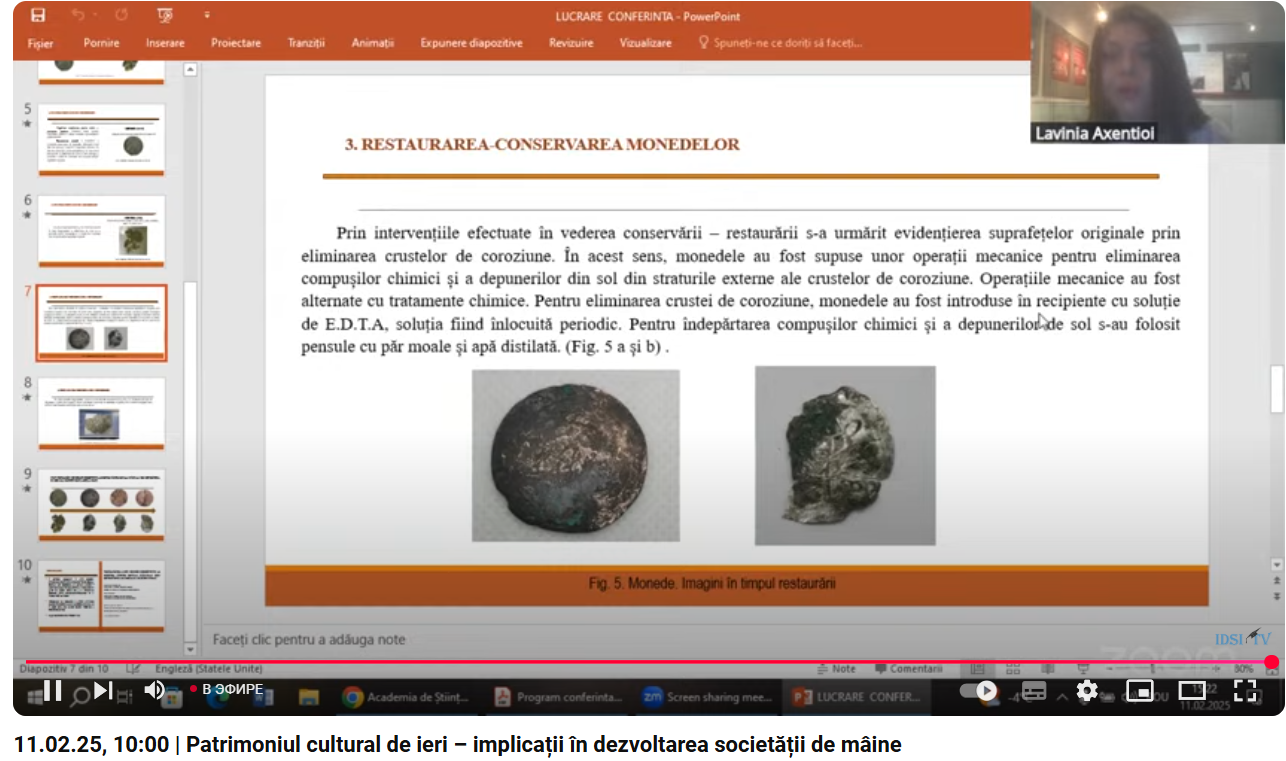Viewport: 1286px width, 761px height.
Task: Select slide 5 thumbnail
Action: [x=101, y=140]
